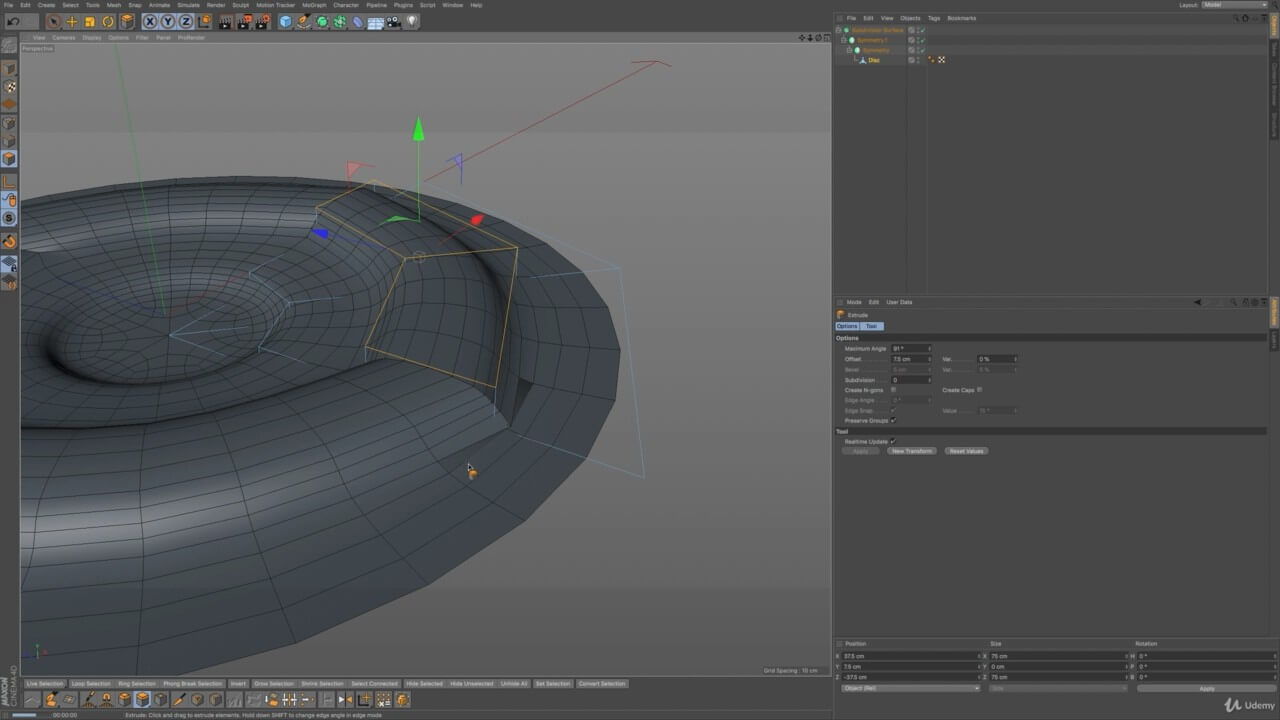Screen dimensions: 1280x720
Task: Switch to the Tool tab in Attributes
Action: pyautogui.click(x=871, y=326)
